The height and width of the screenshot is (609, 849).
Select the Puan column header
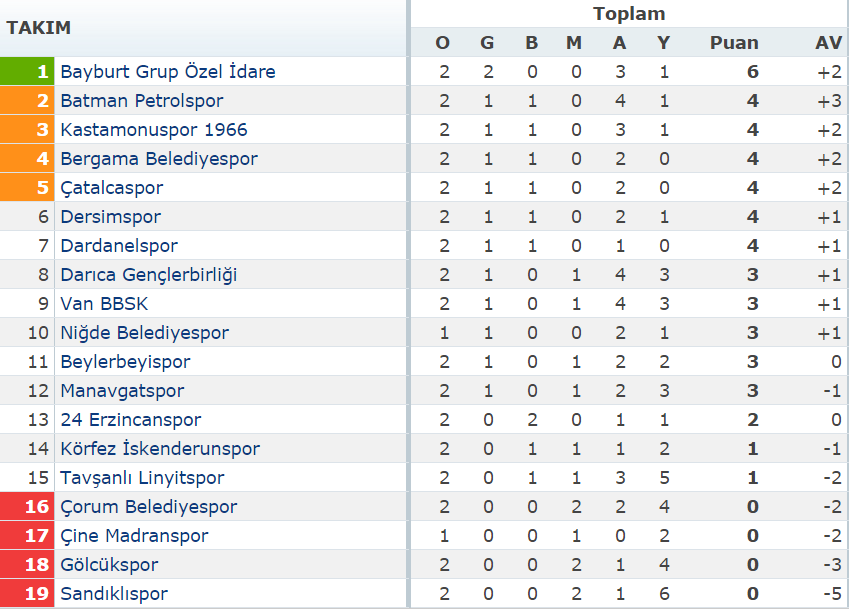click(x=734, y=43)
